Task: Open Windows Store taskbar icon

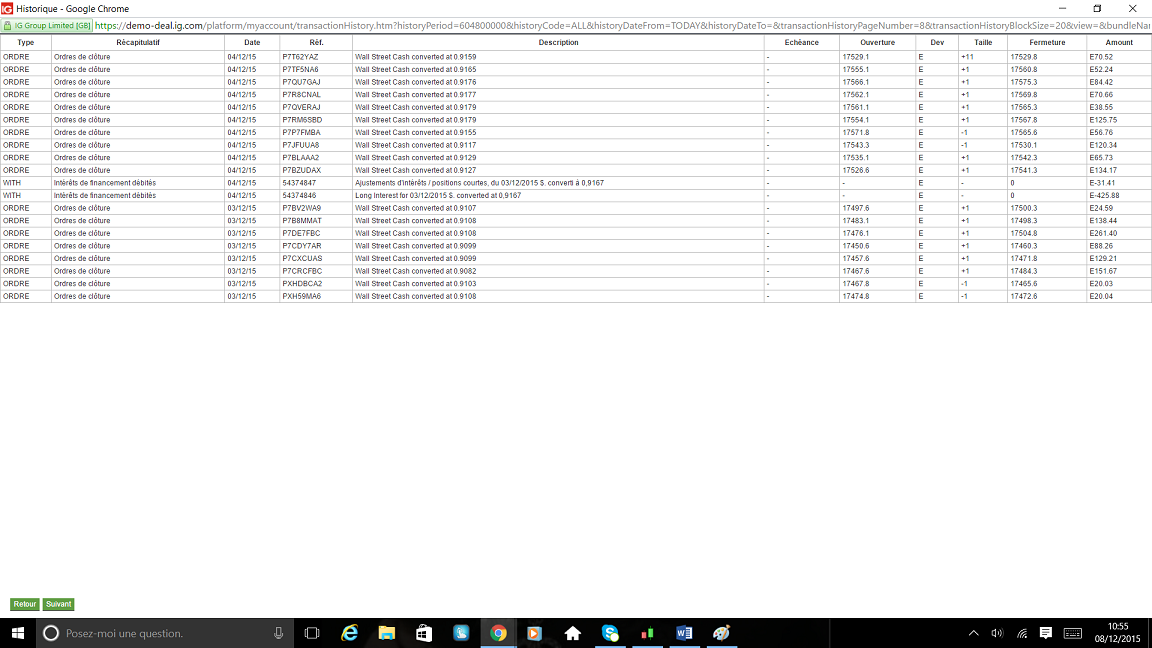Action: [424, 633]
